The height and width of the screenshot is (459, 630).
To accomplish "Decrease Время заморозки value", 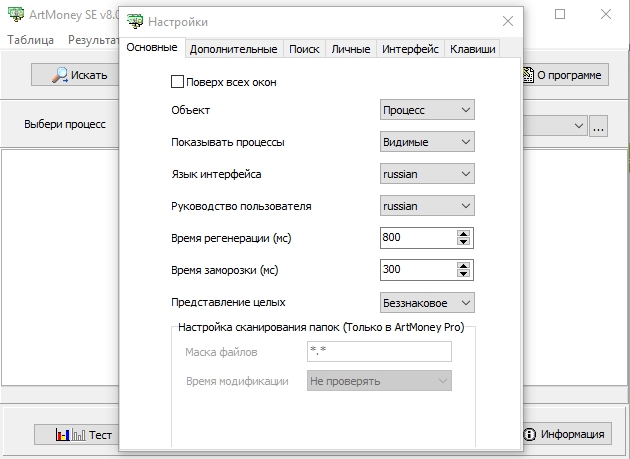I will (463, 274).
